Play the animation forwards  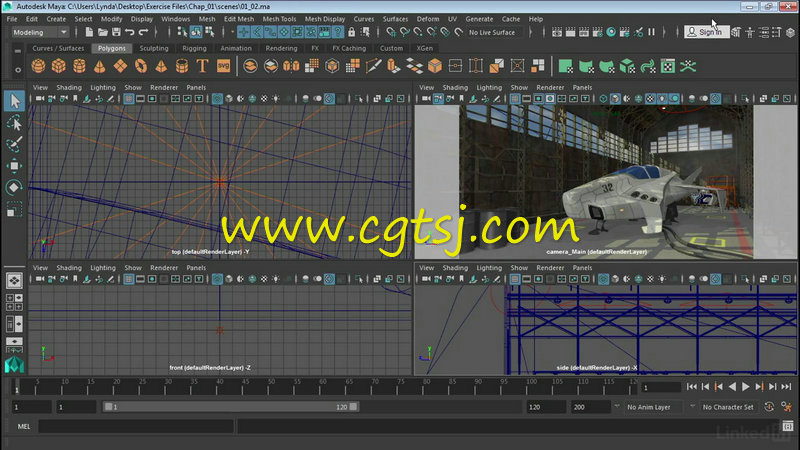[x=746, y=387]
